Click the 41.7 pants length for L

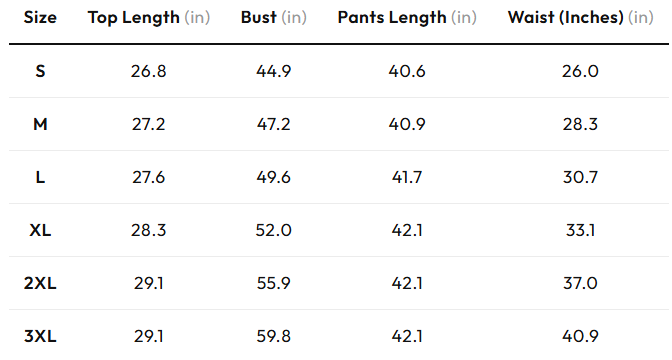pyautogui.click(x=407, y=177)
